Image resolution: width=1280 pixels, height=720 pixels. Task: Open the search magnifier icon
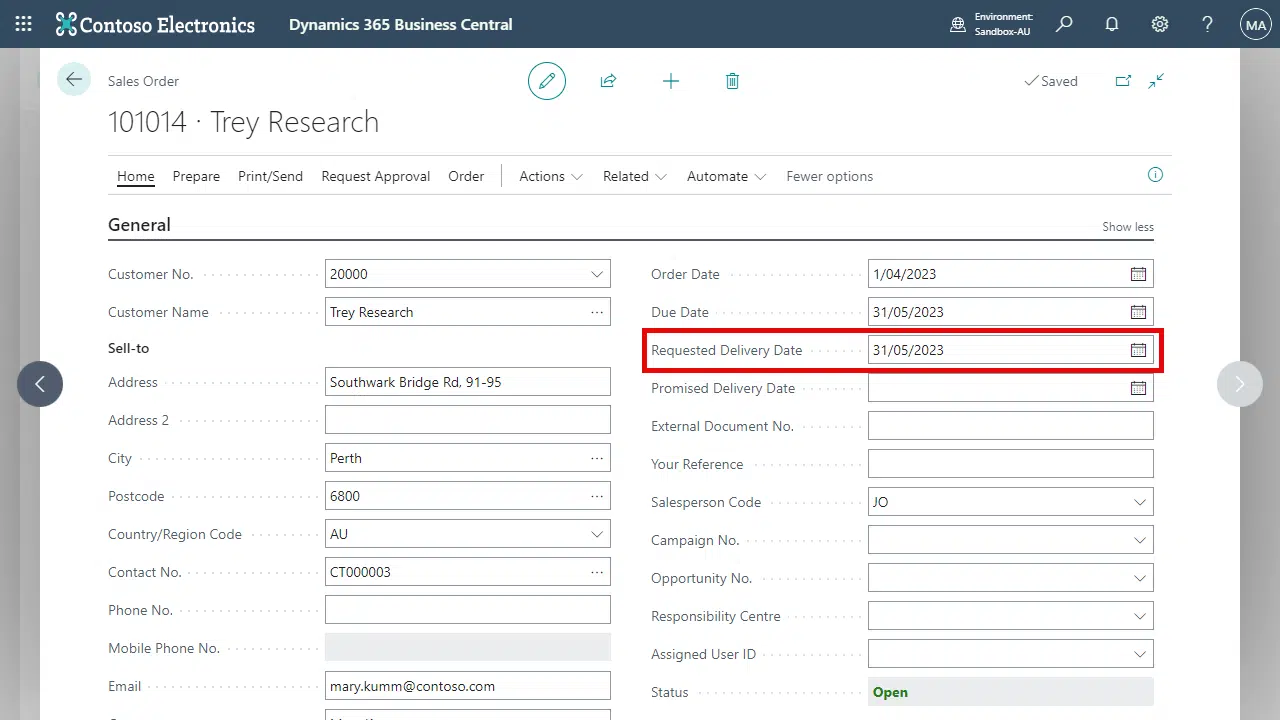pos(1064,24)
